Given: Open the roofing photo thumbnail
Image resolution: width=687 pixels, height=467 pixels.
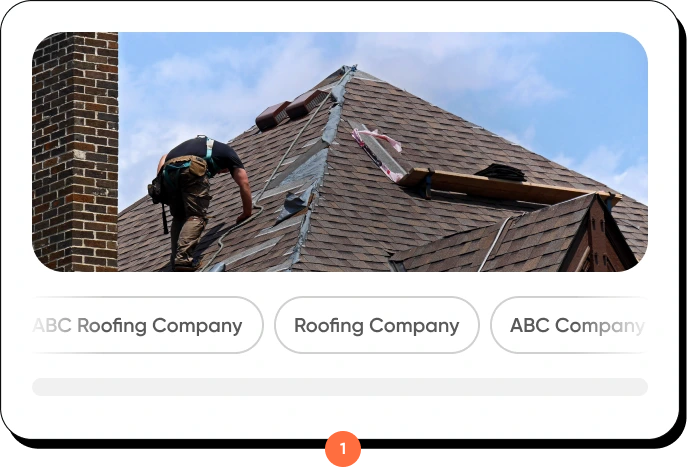Looking at the screenshot, I should point(340,152).
